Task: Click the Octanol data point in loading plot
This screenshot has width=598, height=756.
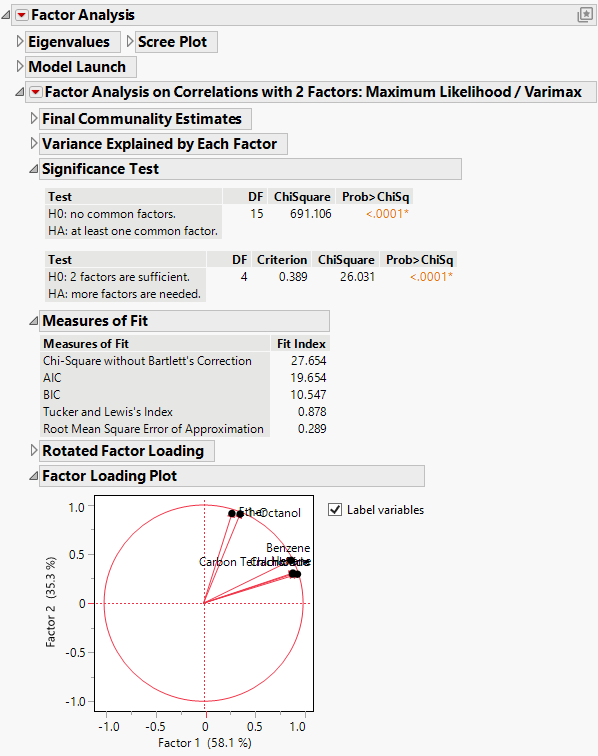Action: click(x=240, y=513)
